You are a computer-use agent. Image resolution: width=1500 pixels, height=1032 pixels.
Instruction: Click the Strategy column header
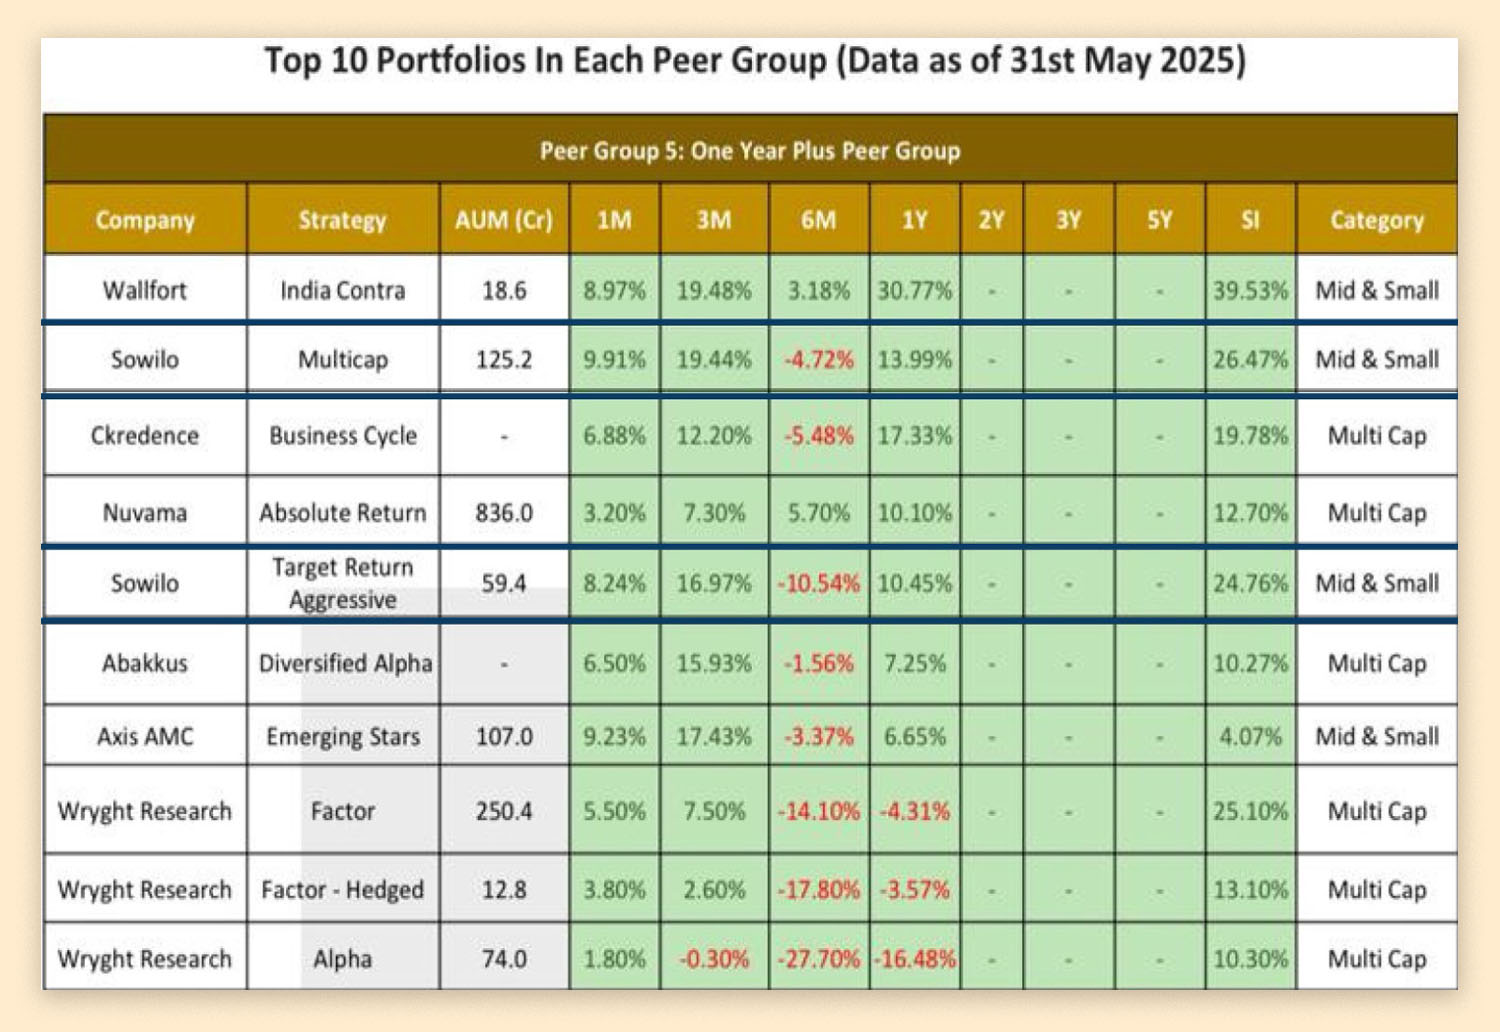click(342, 220)
